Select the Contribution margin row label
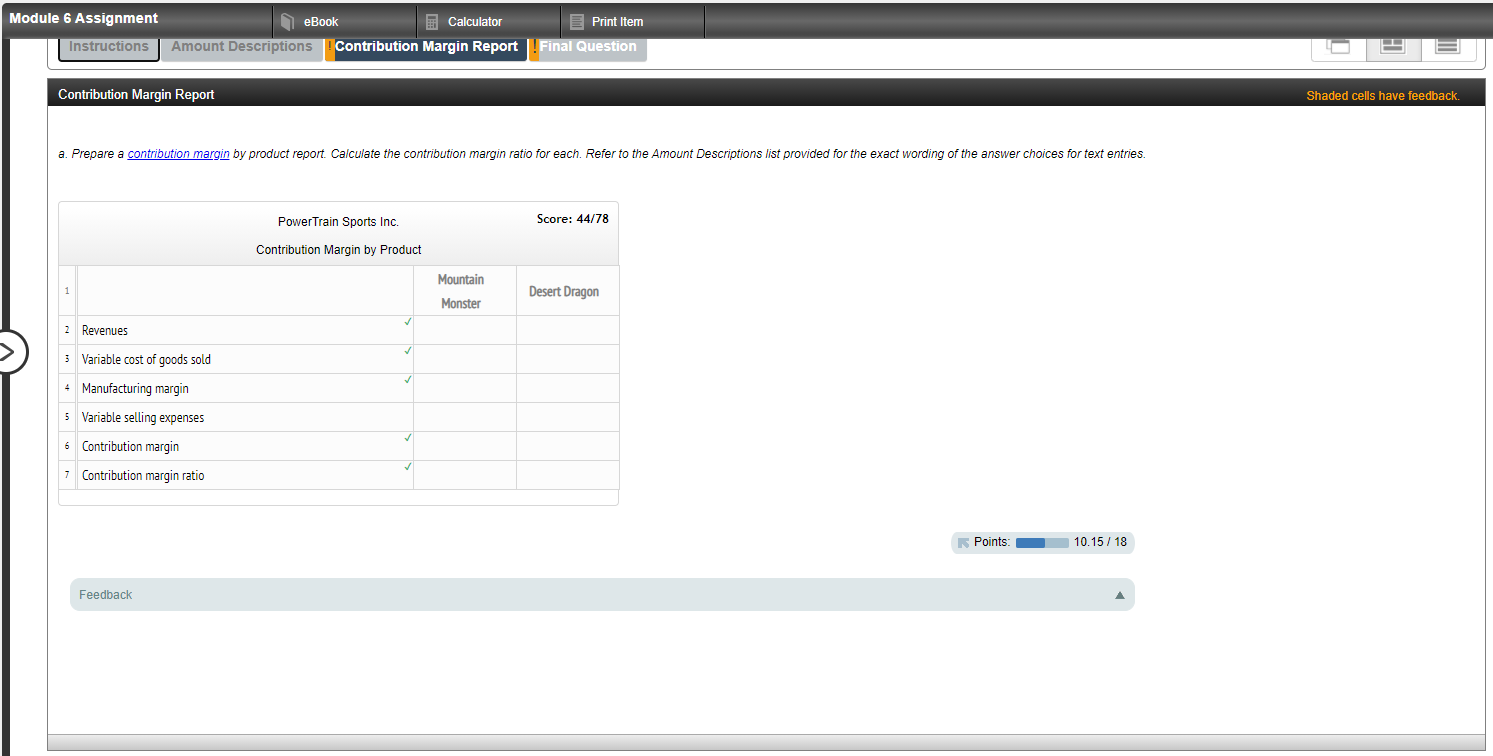 (130, 447)
